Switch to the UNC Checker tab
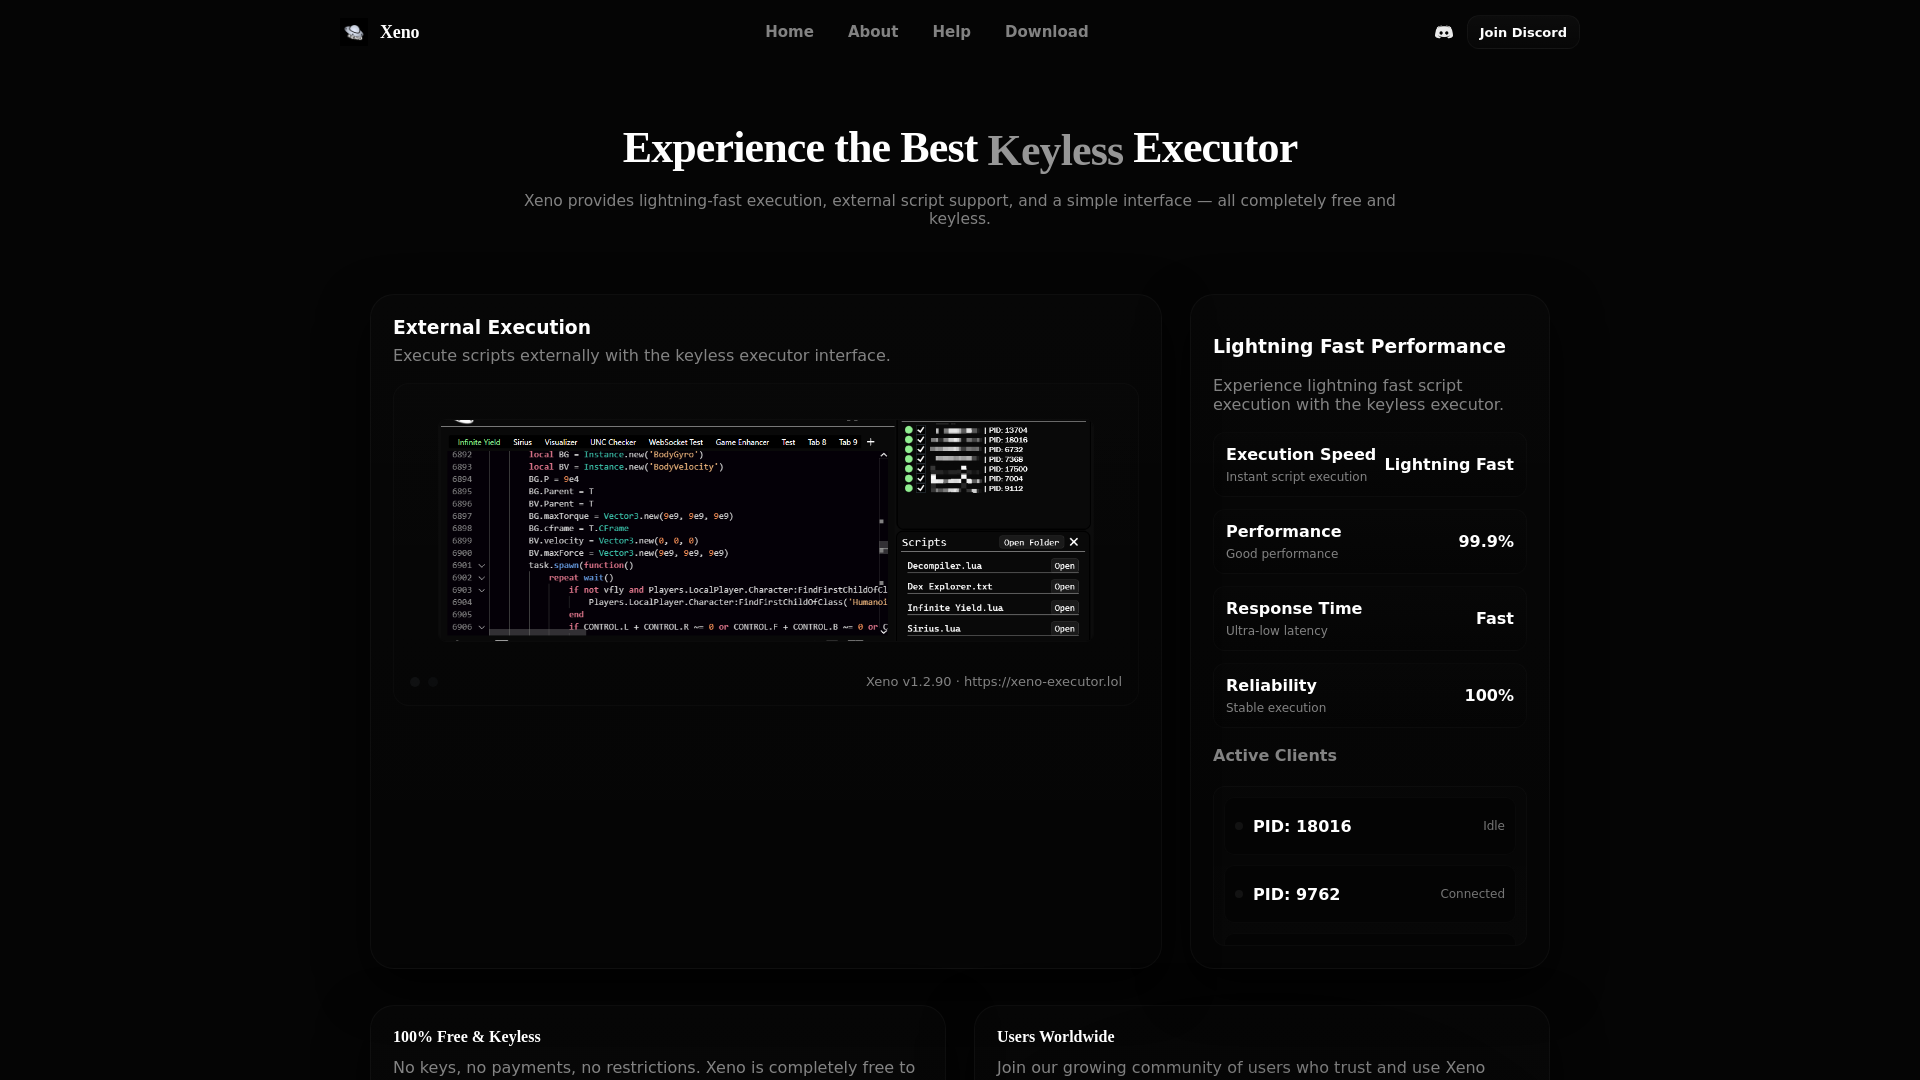This screenshot has height=1080, width=1920. pos(613,442)
